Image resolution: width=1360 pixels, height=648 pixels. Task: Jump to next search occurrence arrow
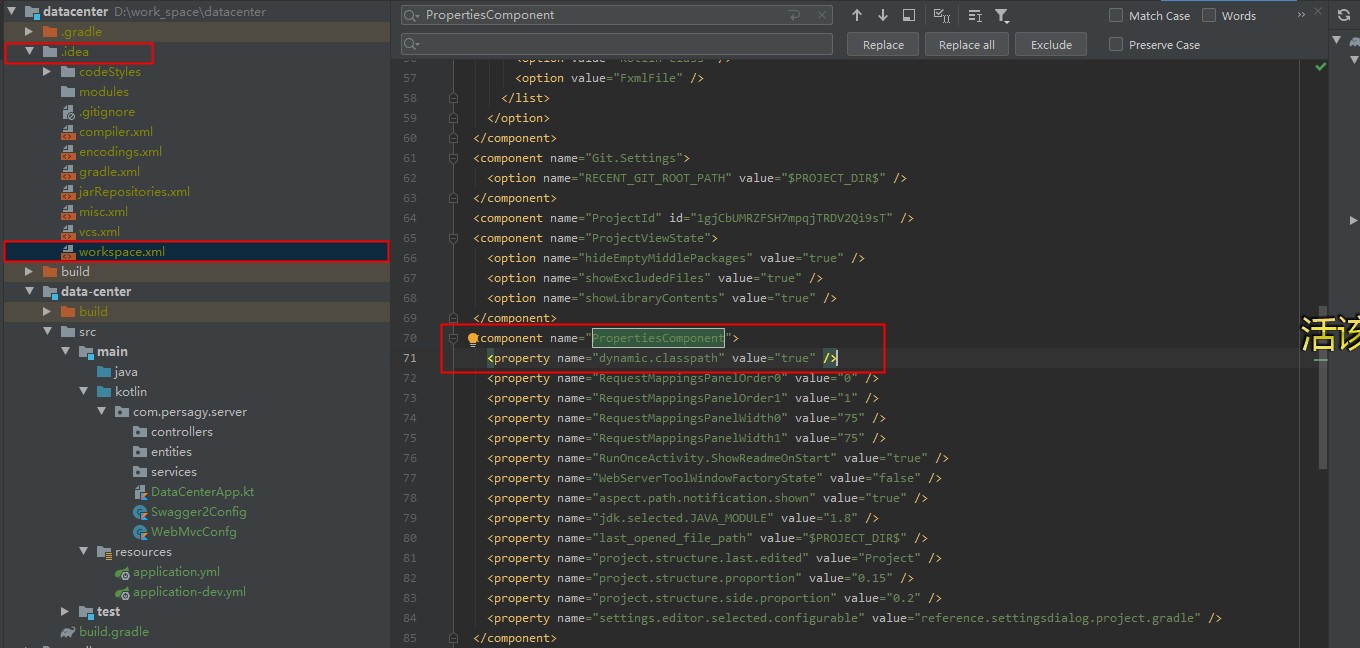click(x=883, y=15)
